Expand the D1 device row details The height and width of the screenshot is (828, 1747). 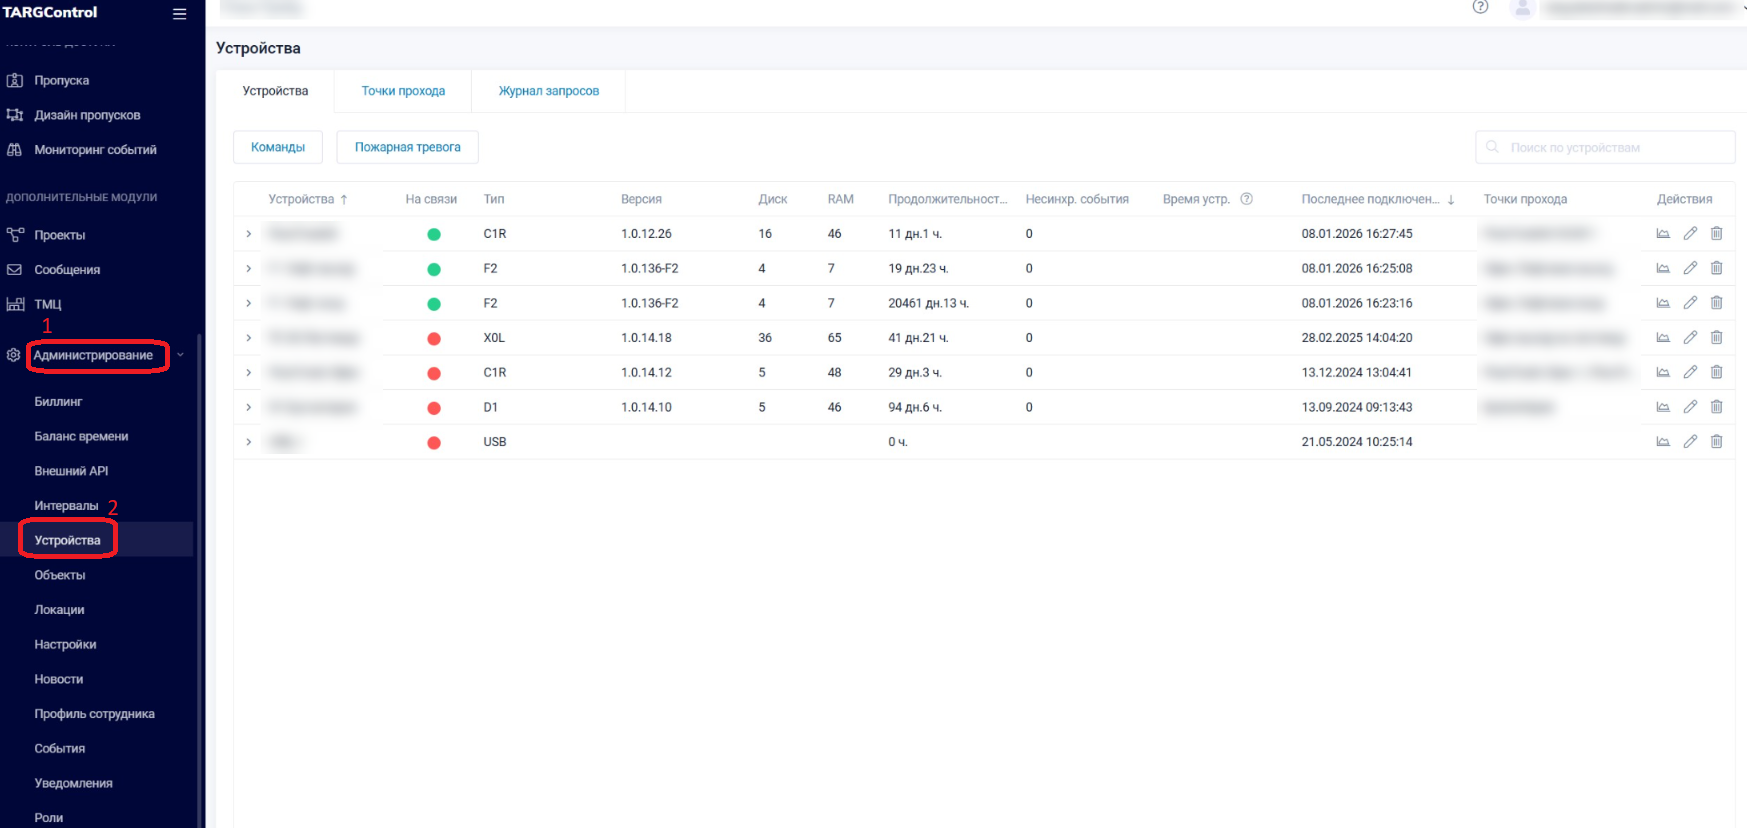coord(249,407)
